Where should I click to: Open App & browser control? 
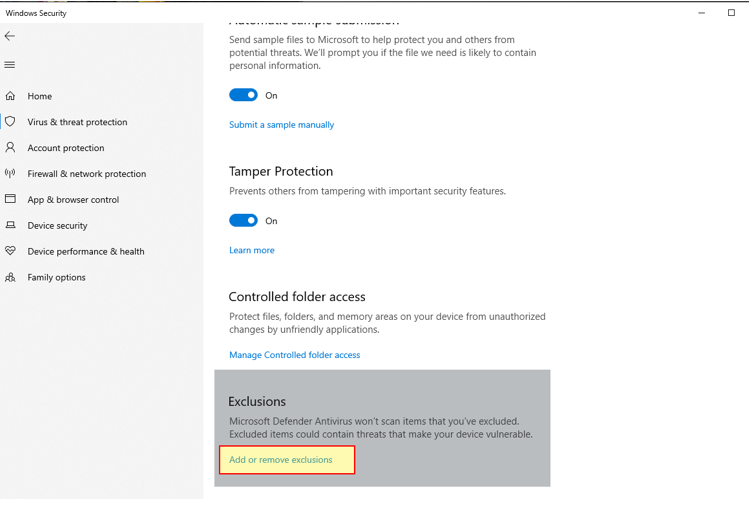pyautogui.click(x=73, y=200)
